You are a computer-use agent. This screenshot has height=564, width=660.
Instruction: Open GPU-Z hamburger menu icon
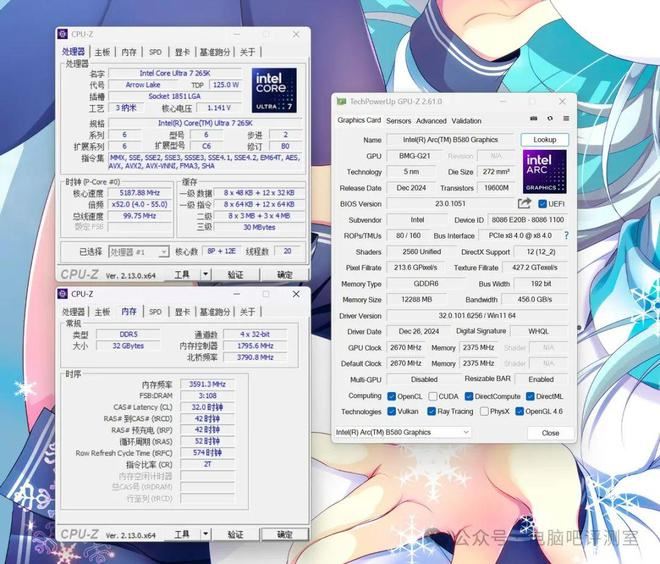566,119
